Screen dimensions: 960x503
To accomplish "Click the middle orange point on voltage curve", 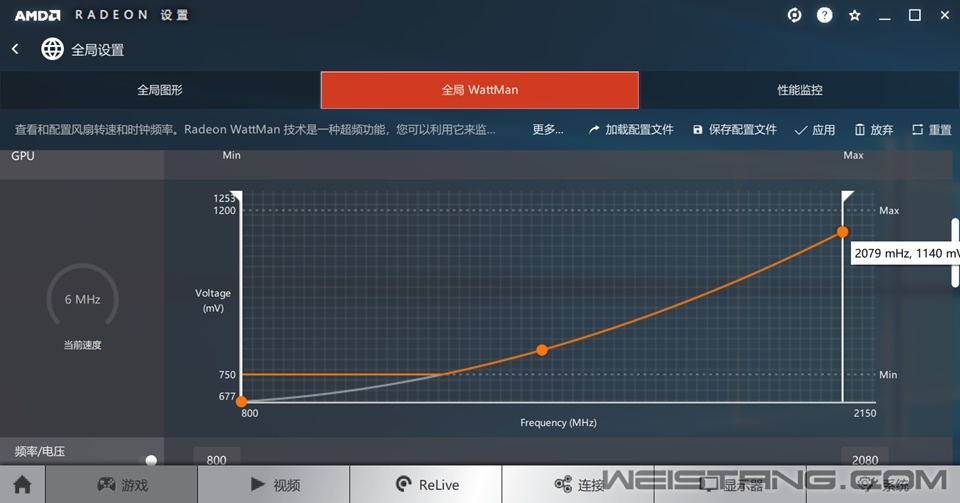I will coord(542,350).
